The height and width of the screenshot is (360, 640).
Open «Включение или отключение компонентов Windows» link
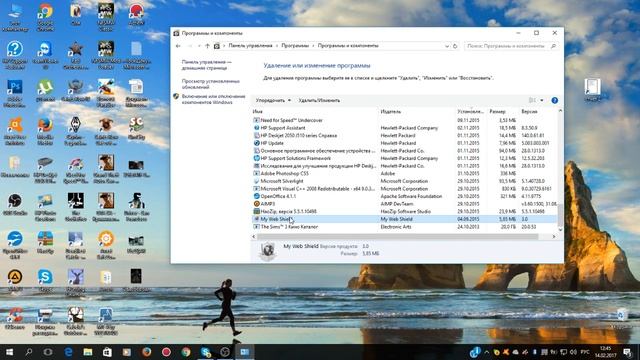(x=213, y=99)
